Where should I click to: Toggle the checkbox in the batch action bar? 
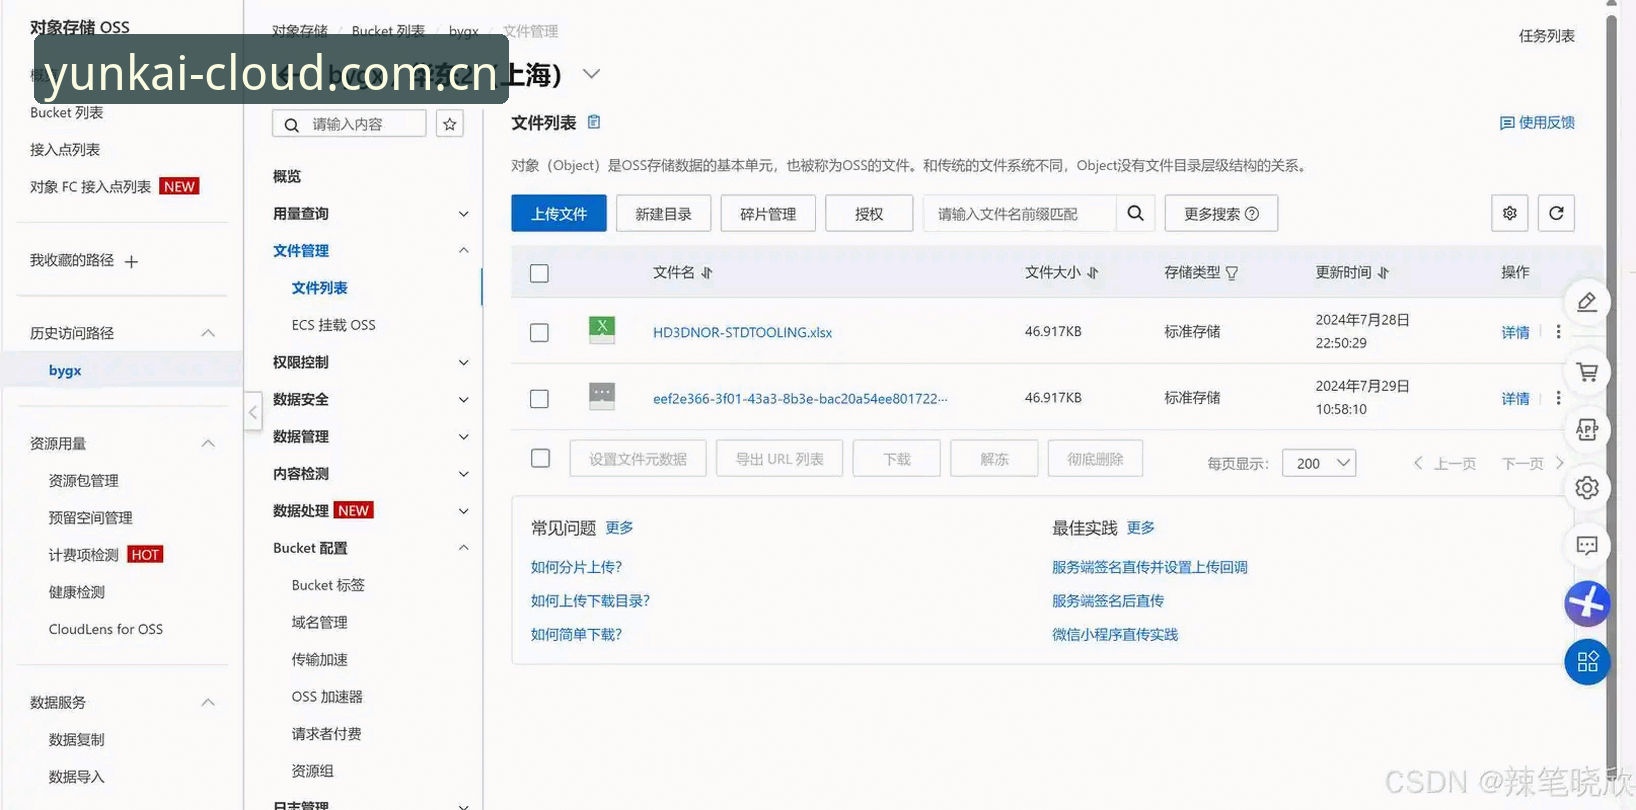click(541, 458)
